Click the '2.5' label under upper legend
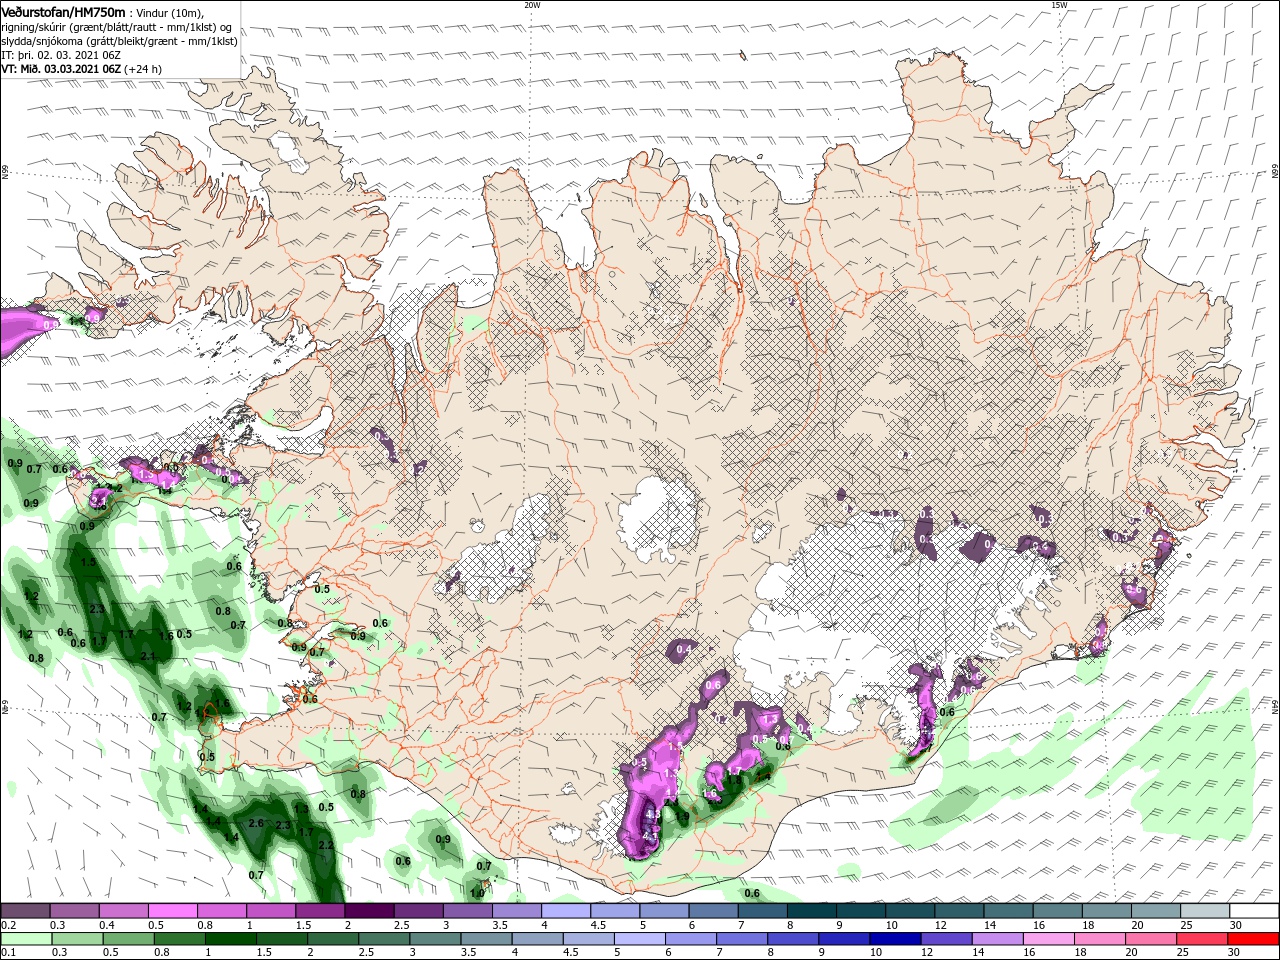Screen dimensions: 1280x960 [402, 925]
